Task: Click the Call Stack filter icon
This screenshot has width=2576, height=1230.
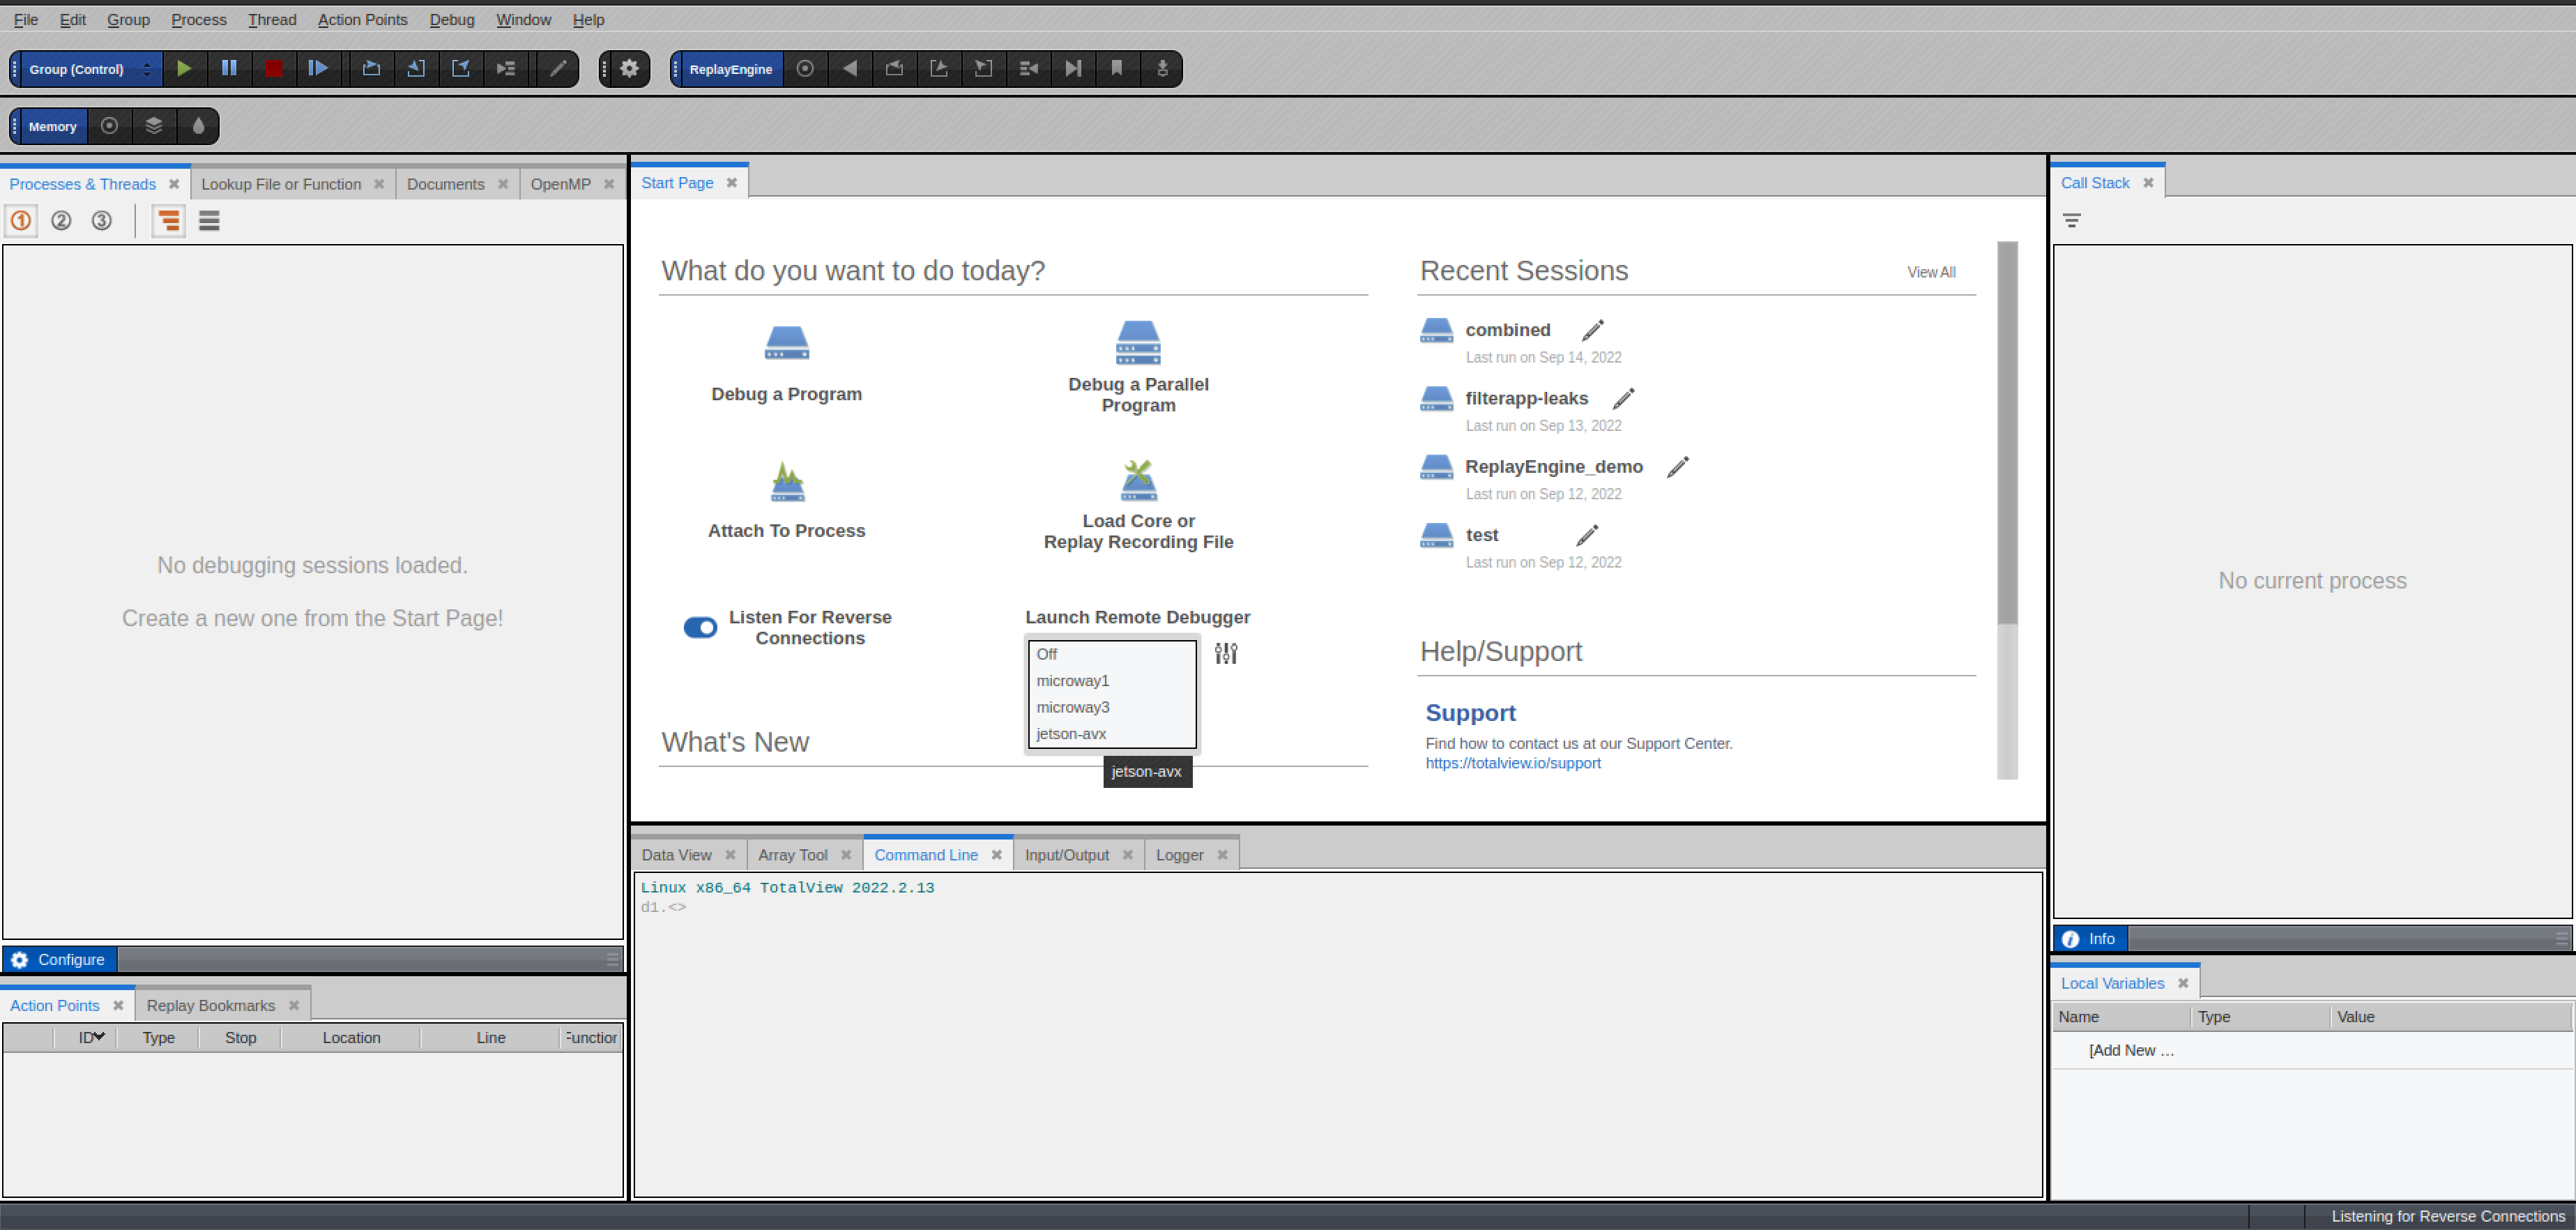Action: point(2072,220)
